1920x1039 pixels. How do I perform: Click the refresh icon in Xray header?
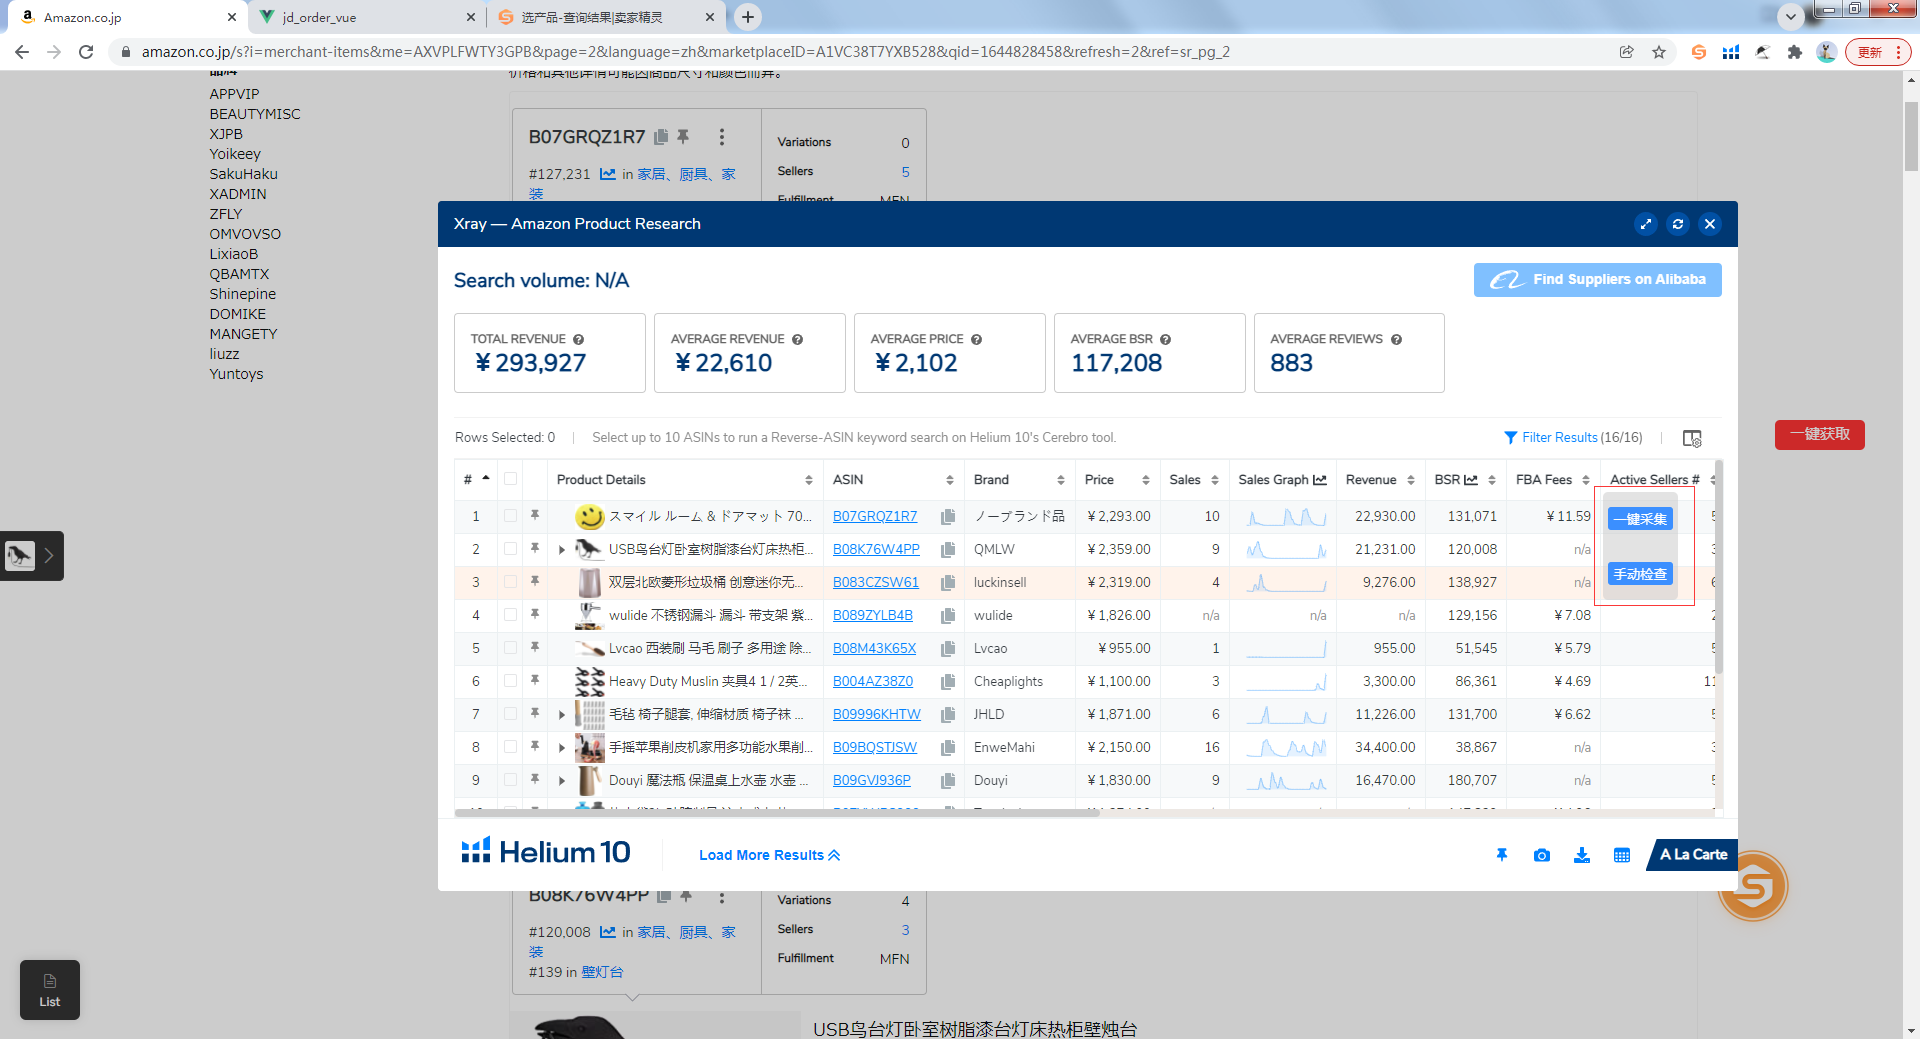[x=1678, y=224]
